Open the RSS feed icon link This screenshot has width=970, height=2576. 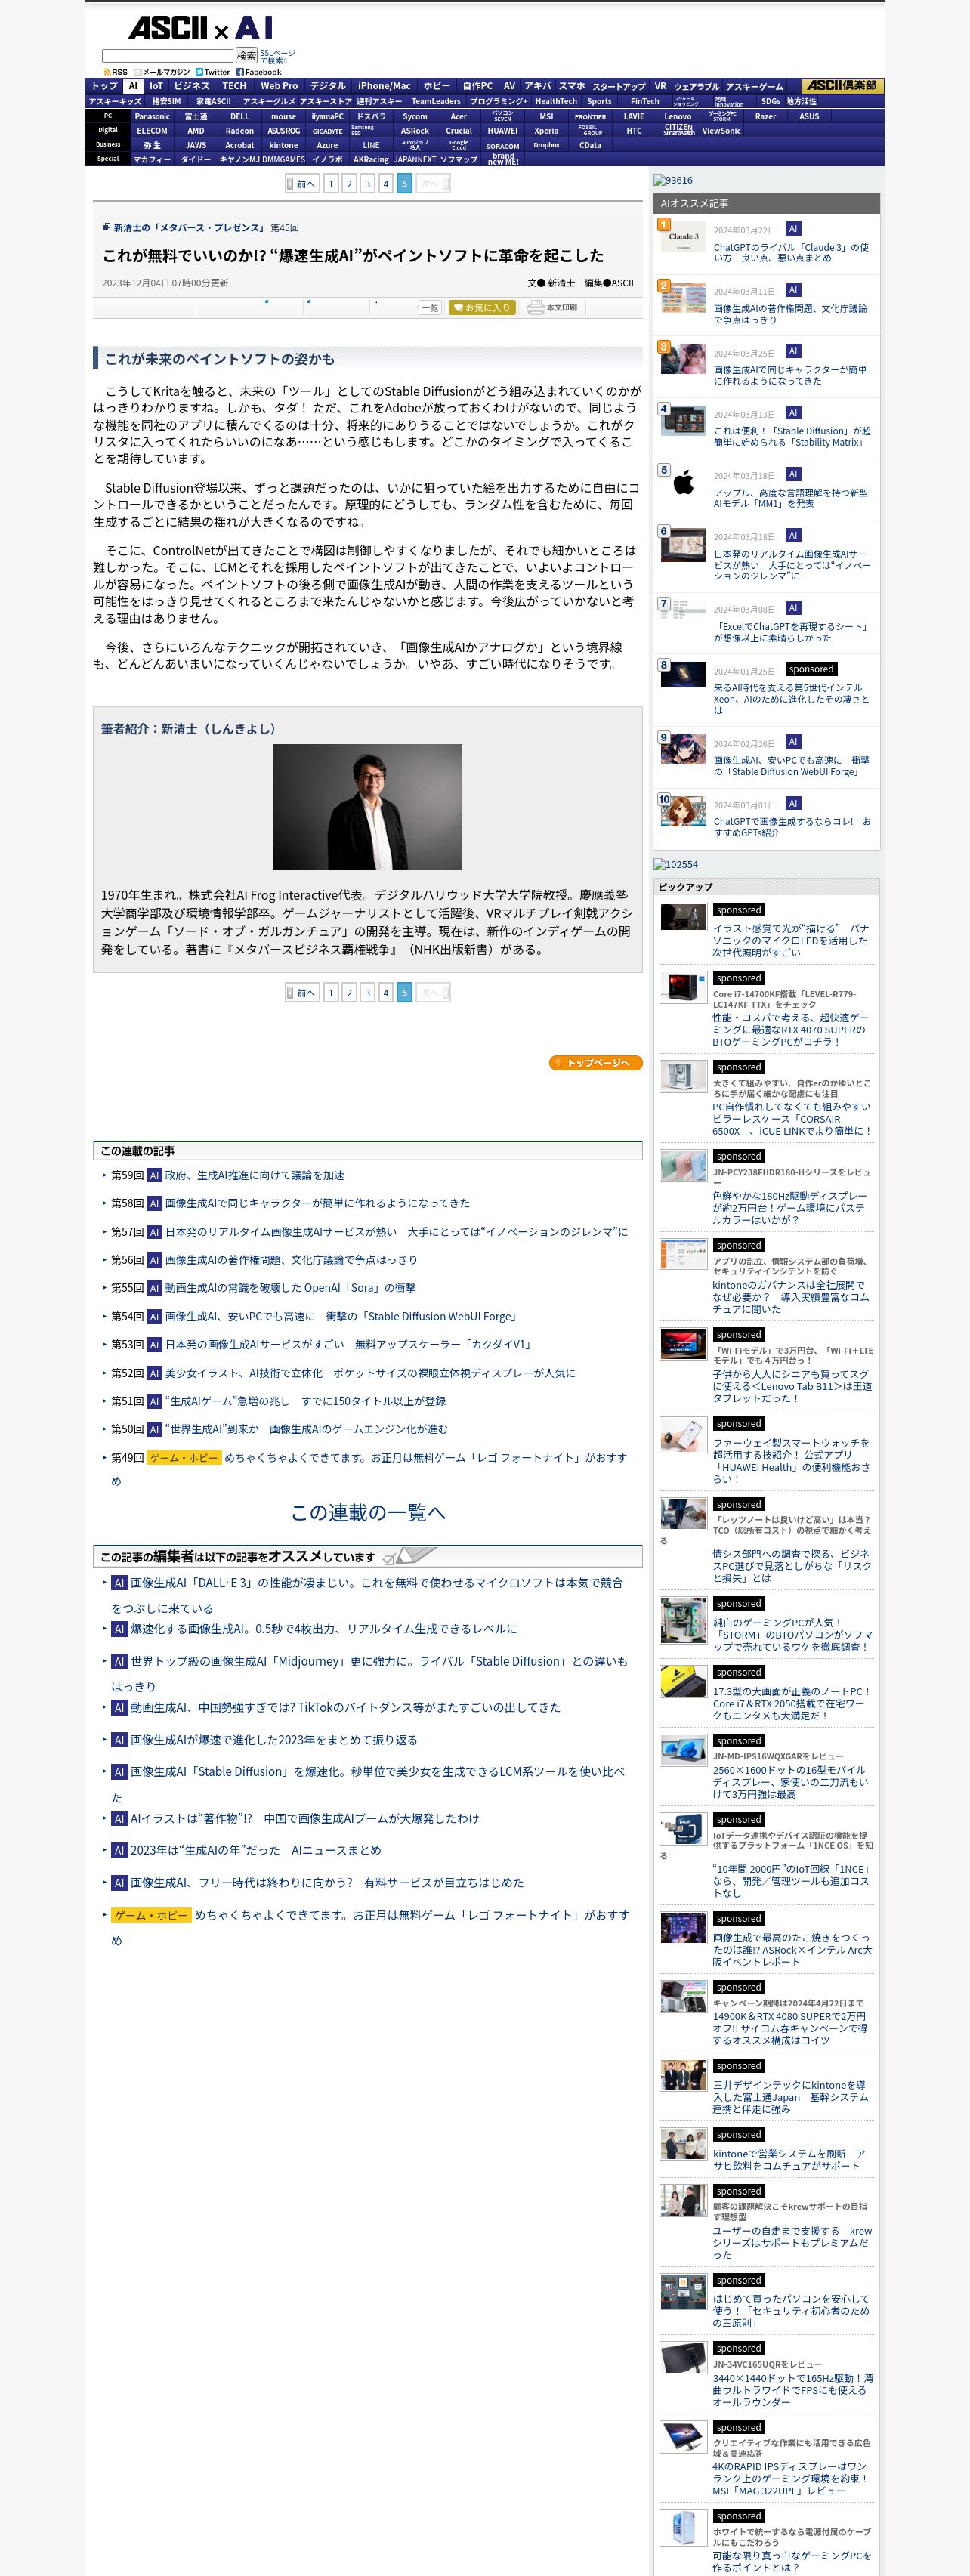point(115,72)
